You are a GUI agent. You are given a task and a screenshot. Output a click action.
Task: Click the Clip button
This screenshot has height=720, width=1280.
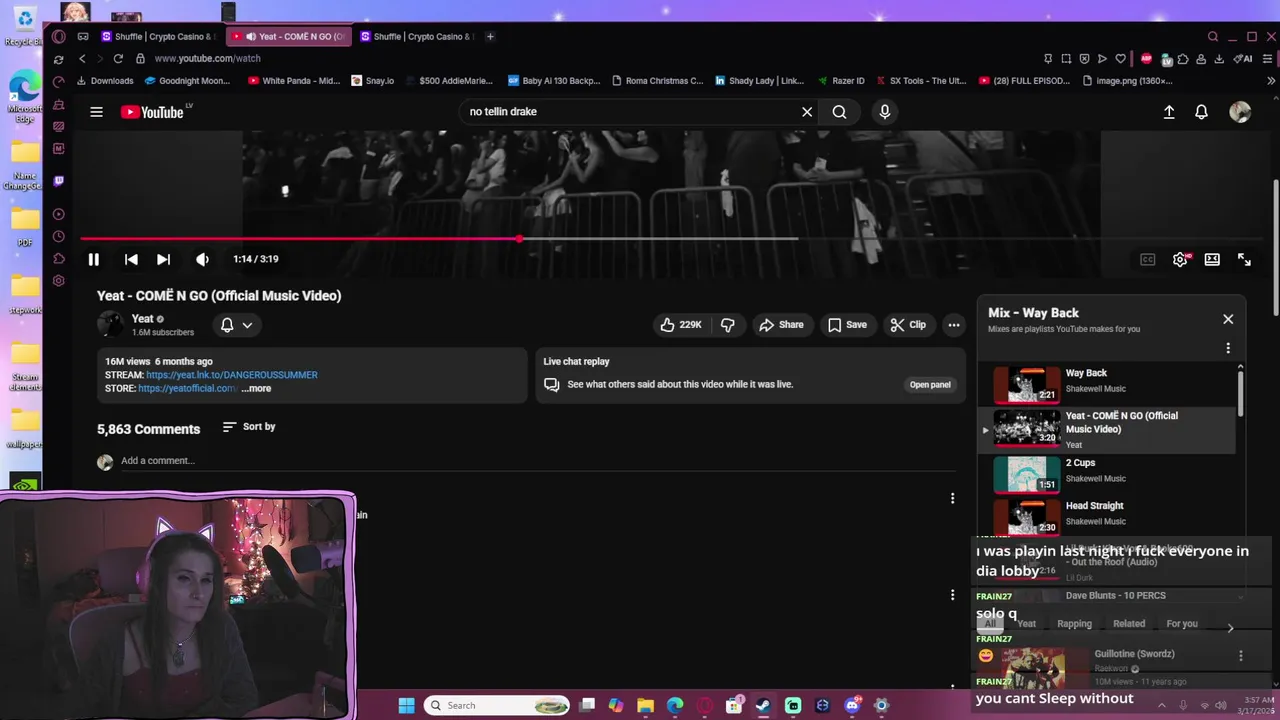coord(908,325)
